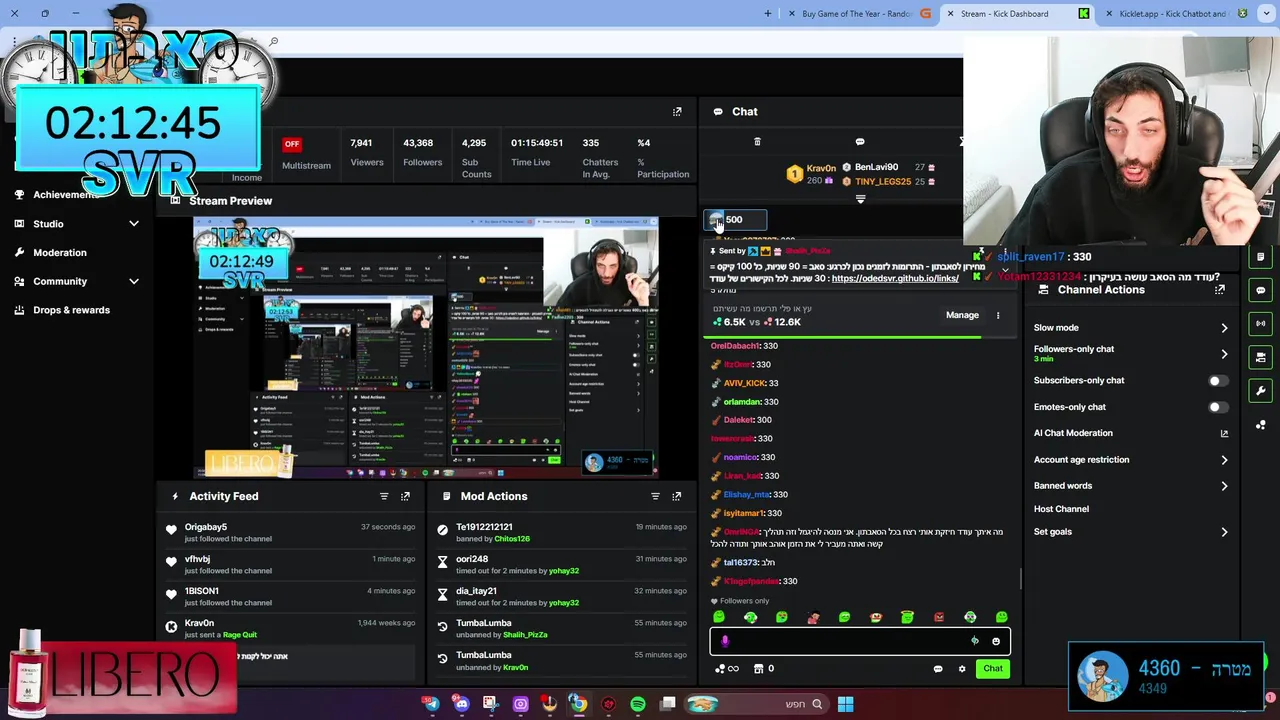
Task: Click the green Chat send button
Action: click(993, 669)
